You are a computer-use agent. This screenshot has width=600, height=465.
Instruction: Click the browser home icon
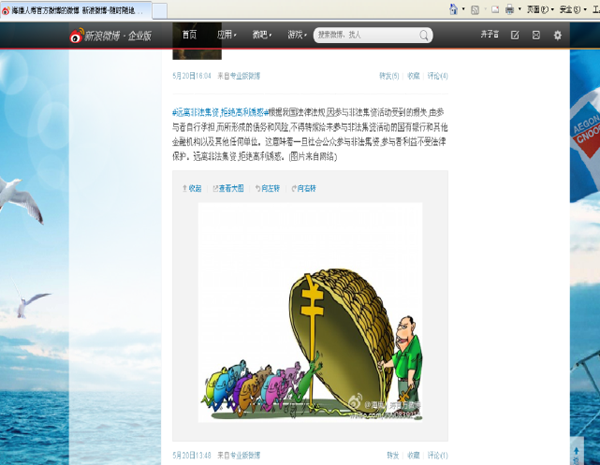click(x=453, y=9)
